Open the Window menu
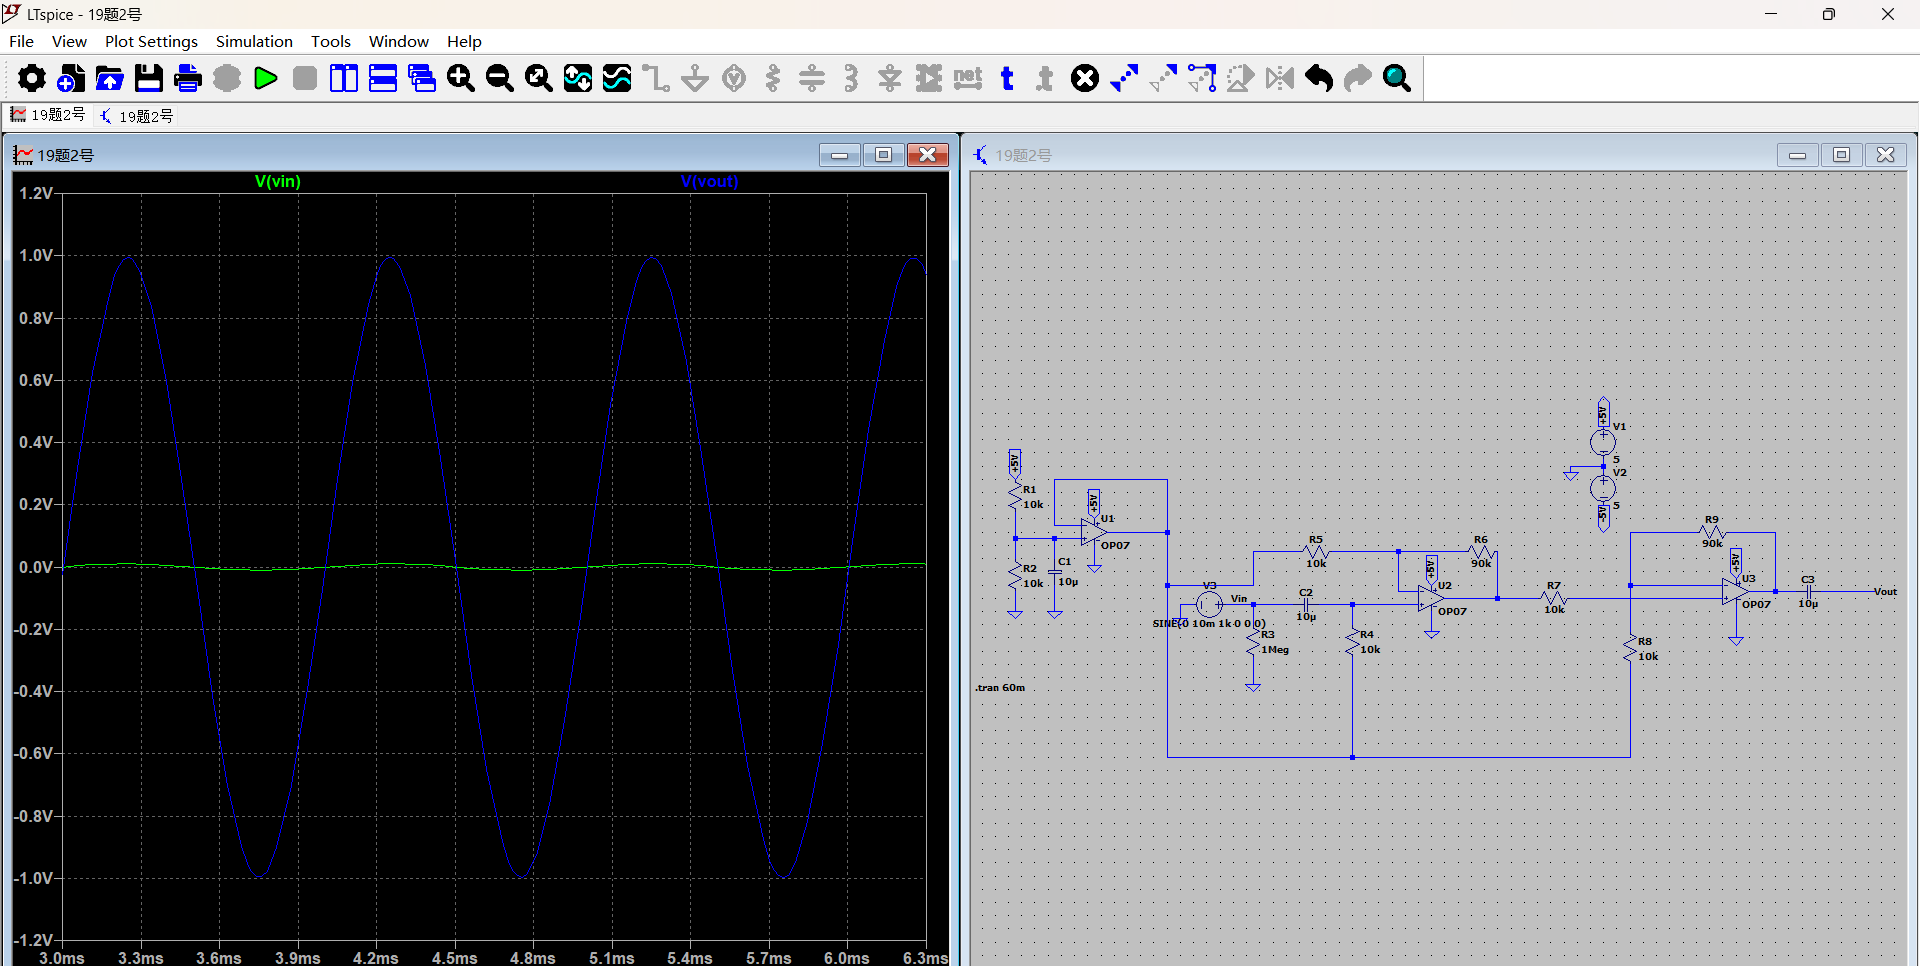 click(x=398, y=41)
